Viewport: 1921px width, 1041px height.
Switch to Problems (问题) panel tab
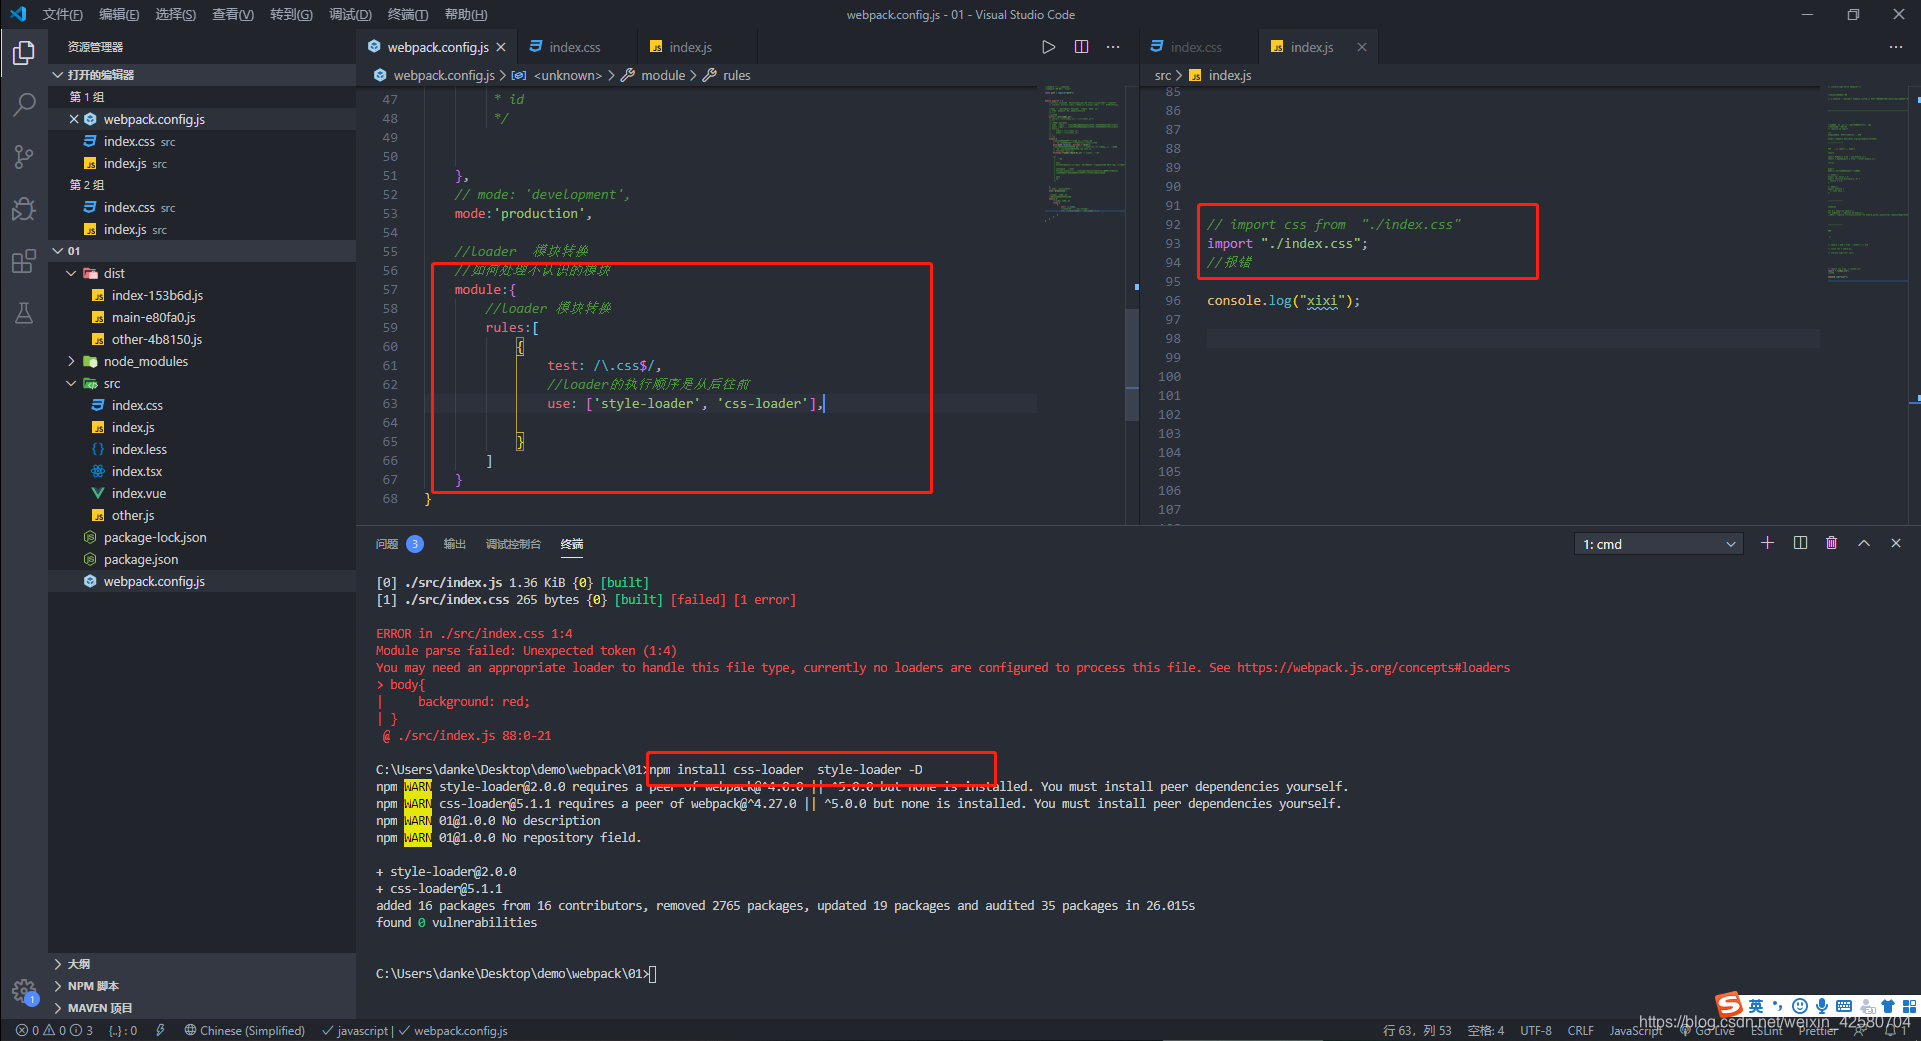399,544
